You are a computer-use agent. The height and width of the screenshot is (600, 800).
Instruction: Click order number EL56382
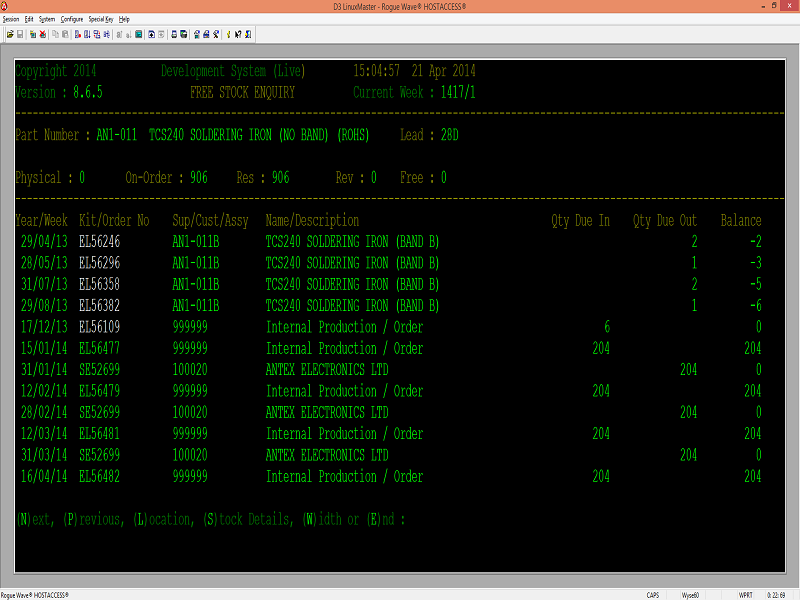click(99, 306)
